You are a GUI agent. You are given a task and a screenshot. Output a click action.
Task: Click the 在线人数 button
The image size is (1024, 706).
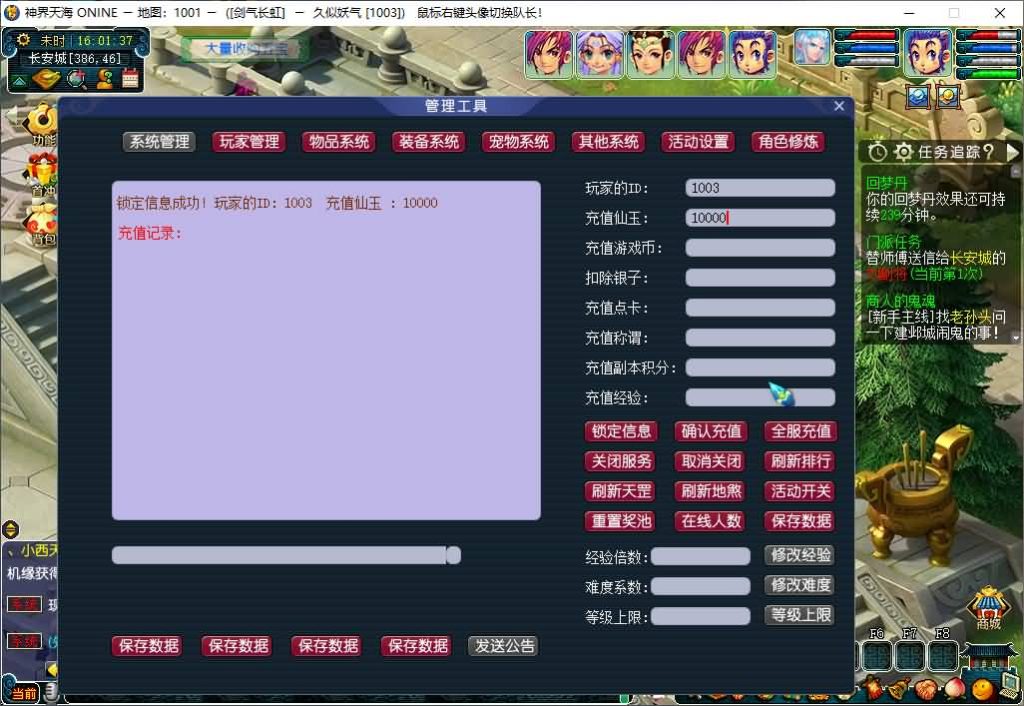click(x=711, y=521)
